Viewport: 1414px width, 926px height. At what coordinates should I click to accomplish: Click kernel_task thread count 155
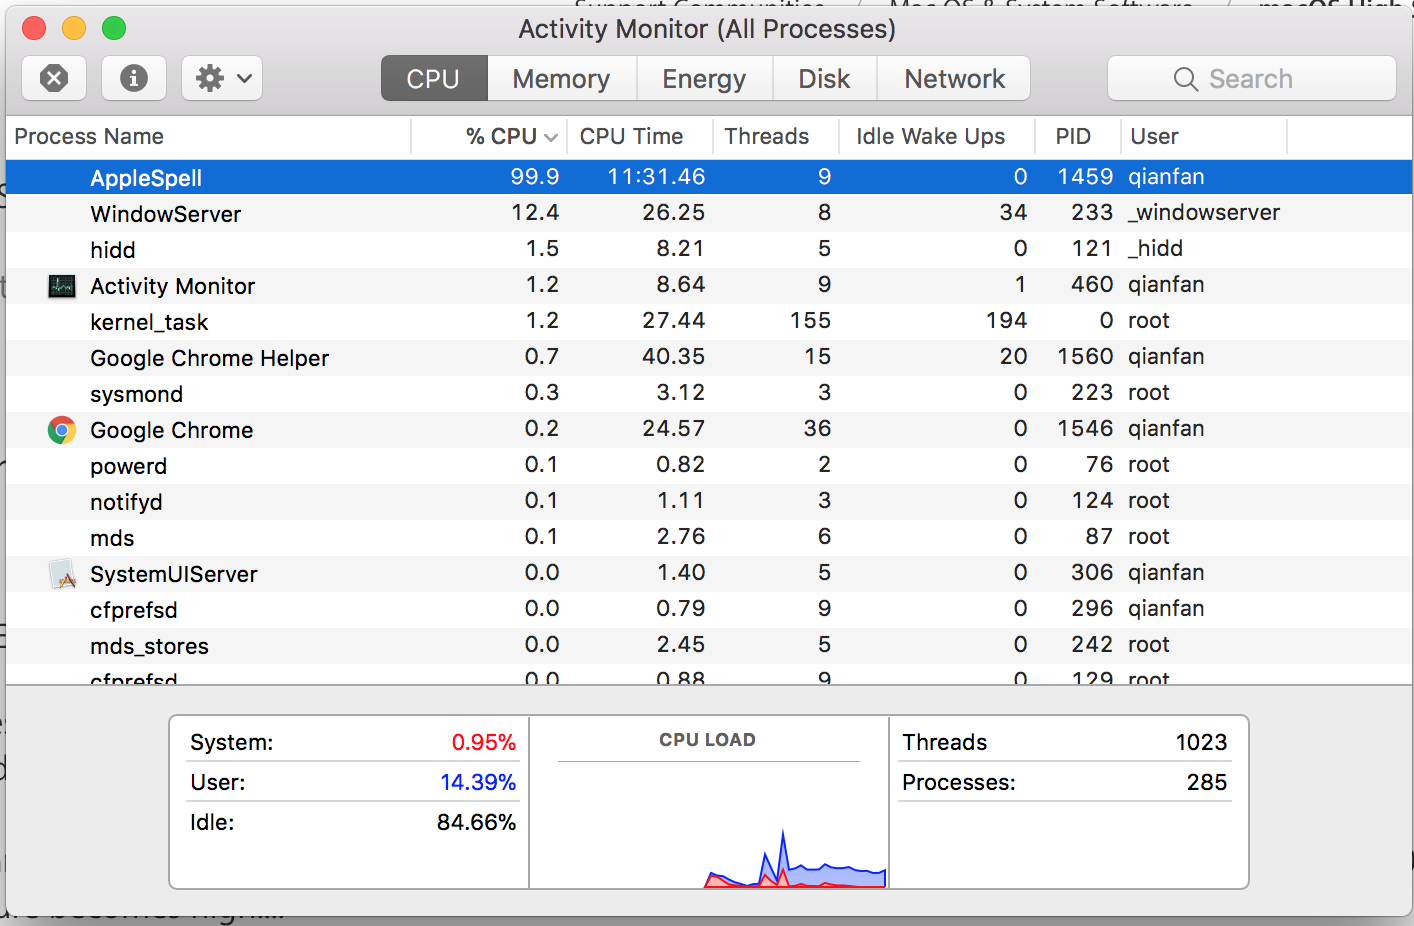(810, 321)
